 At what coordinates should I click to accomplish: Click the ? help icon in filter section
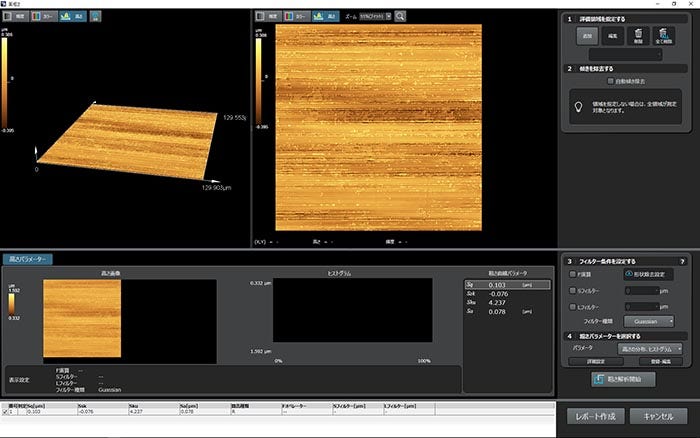tap(682, 260)
